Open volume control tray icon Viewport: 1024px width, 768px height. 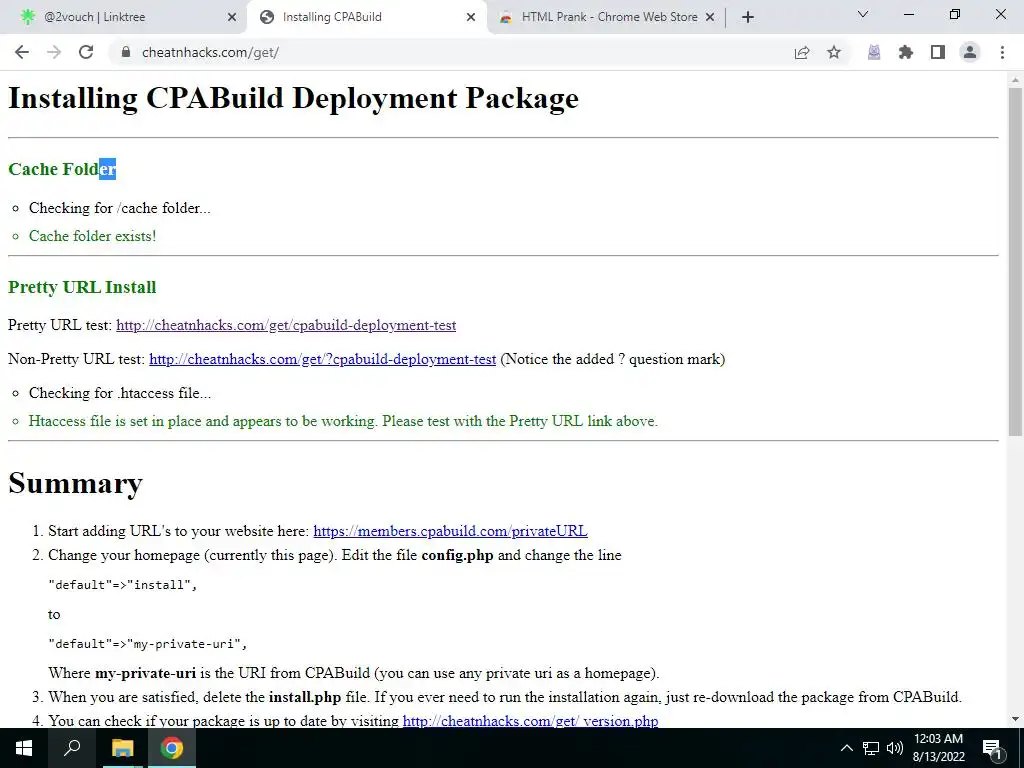[895, 748]
